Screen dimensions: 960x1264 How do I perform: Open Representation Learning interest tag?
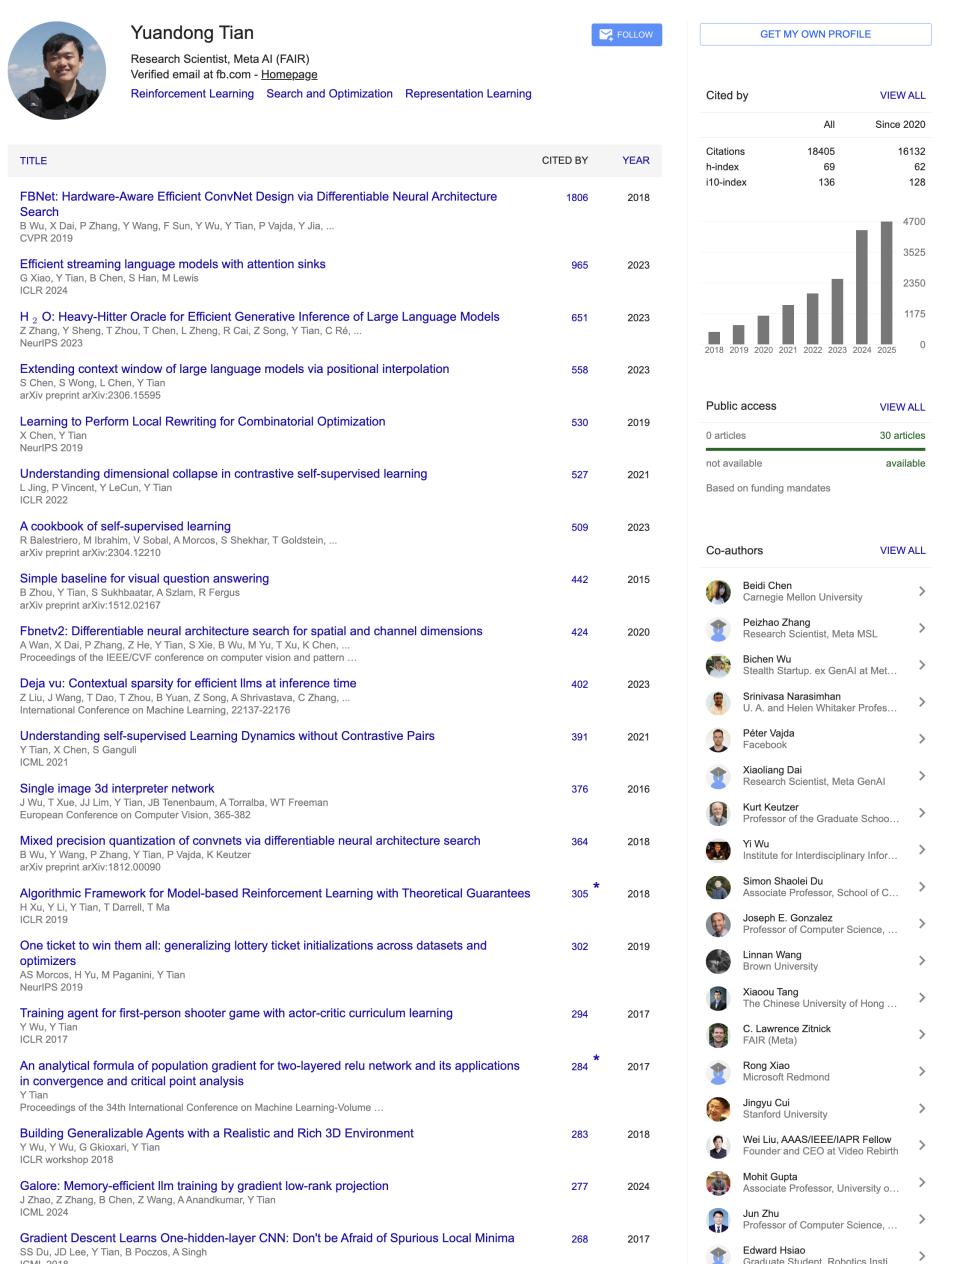pyautogui.click(x=468, y=94)
